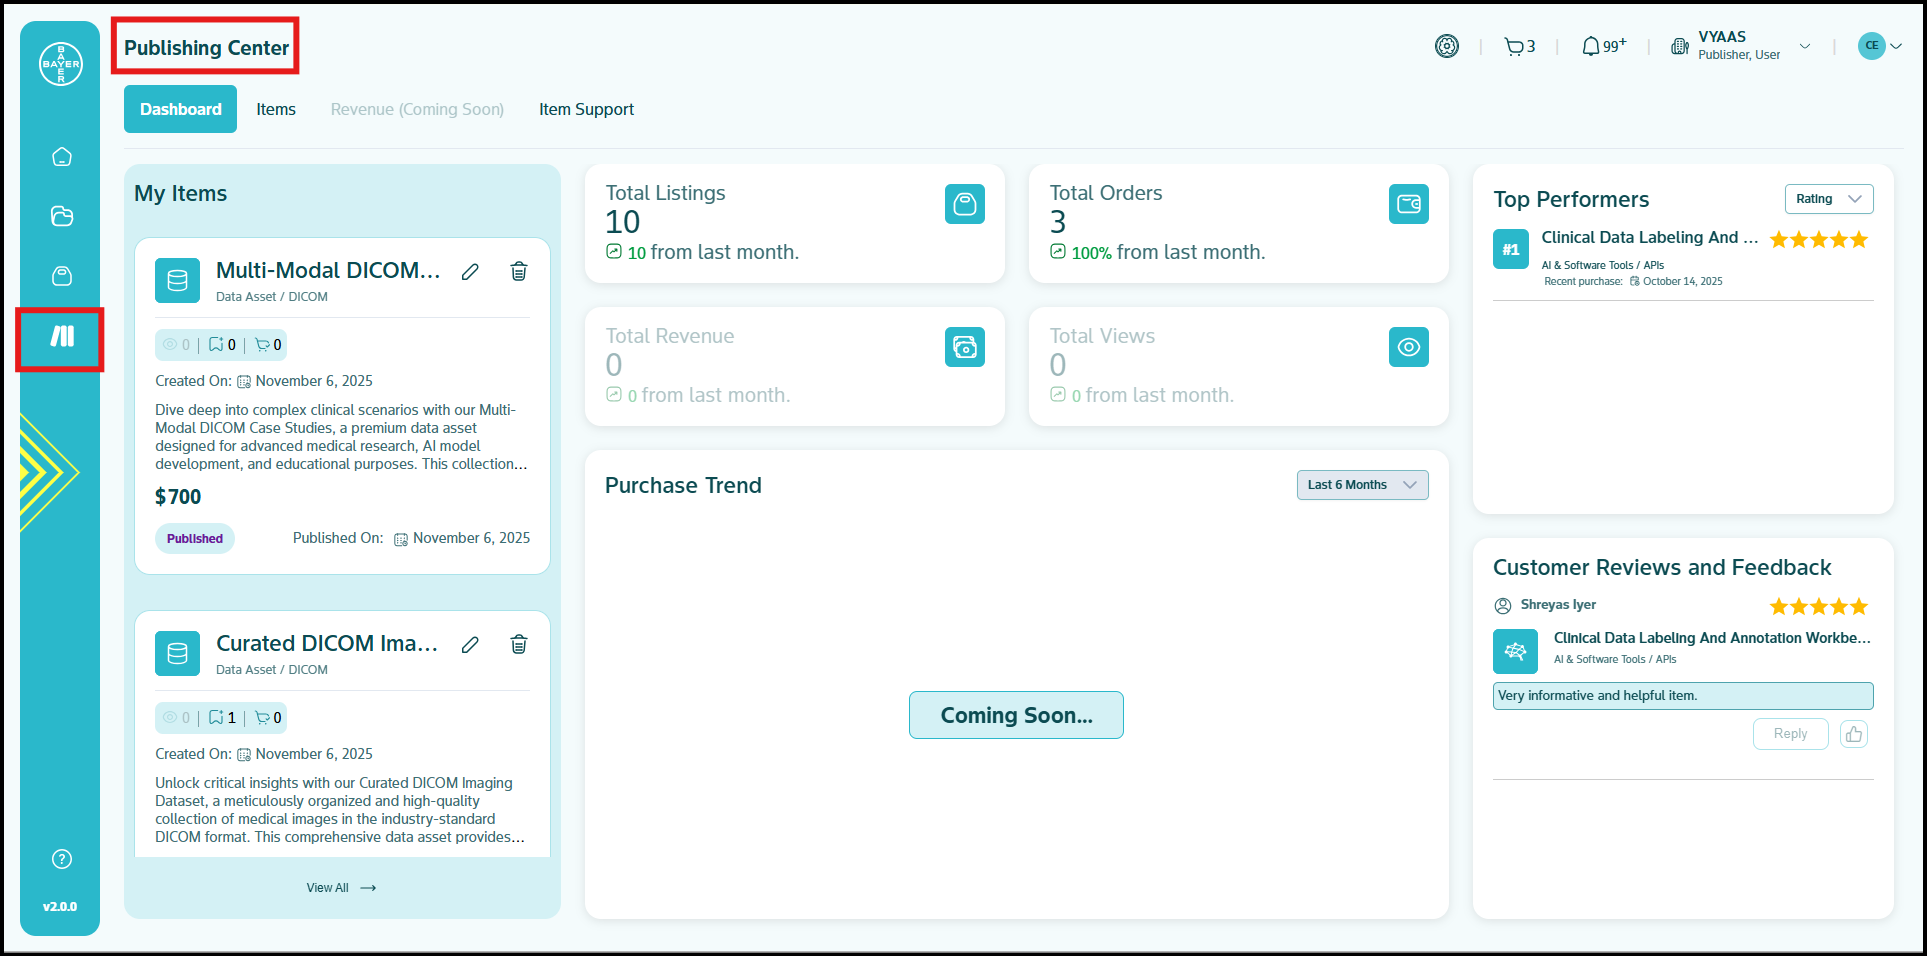Viewport: 1927px width, 956px height.
Task: Open the folder icon in sidebar
Action: click(x=62, y=216)
